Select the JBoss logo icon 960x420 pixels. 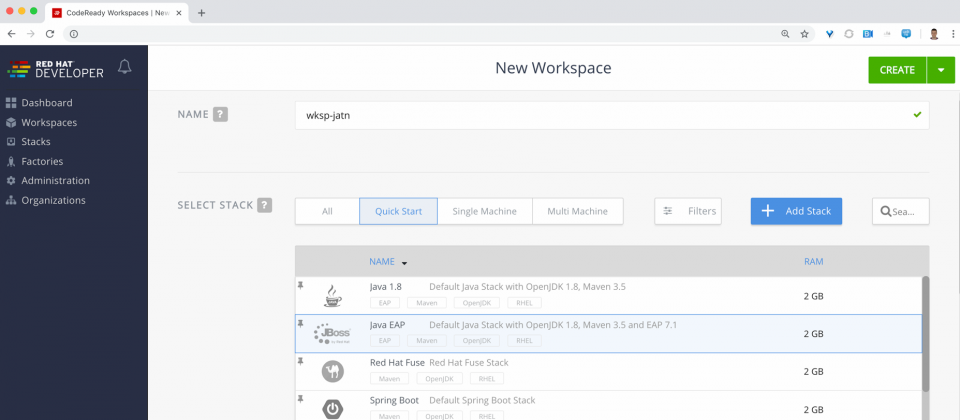coord(332,334)
